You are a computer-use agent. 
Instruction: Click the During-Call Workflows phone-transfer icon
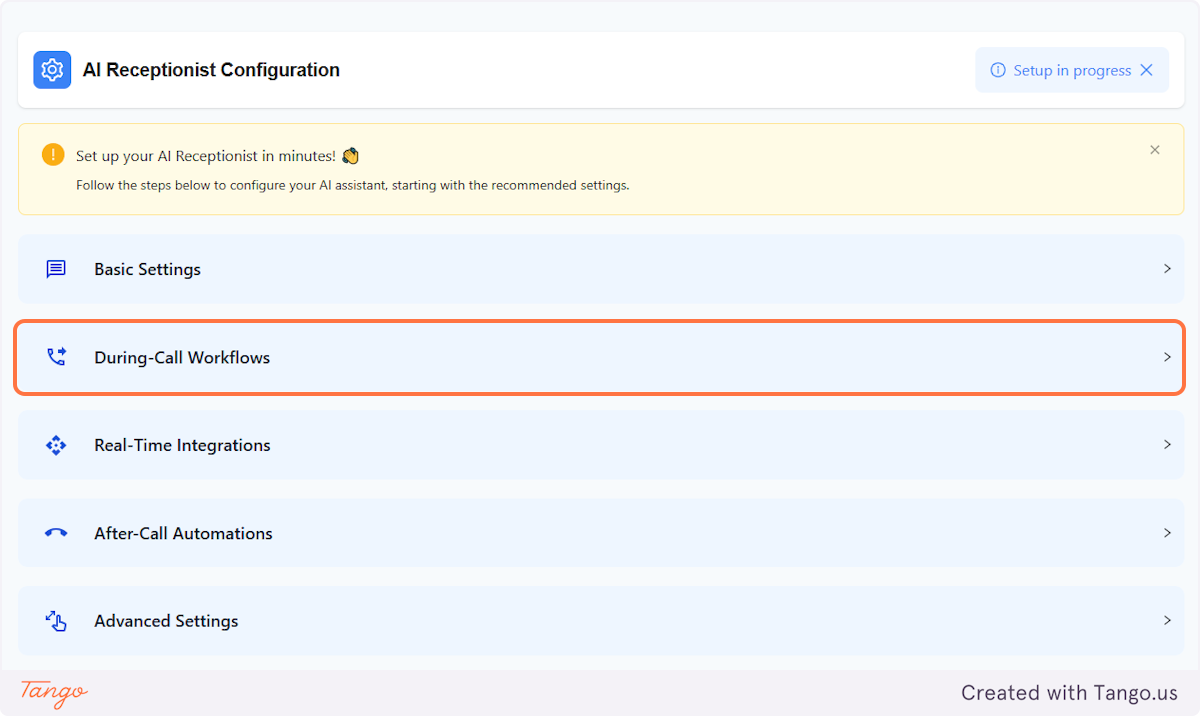[x=57, y=356]
